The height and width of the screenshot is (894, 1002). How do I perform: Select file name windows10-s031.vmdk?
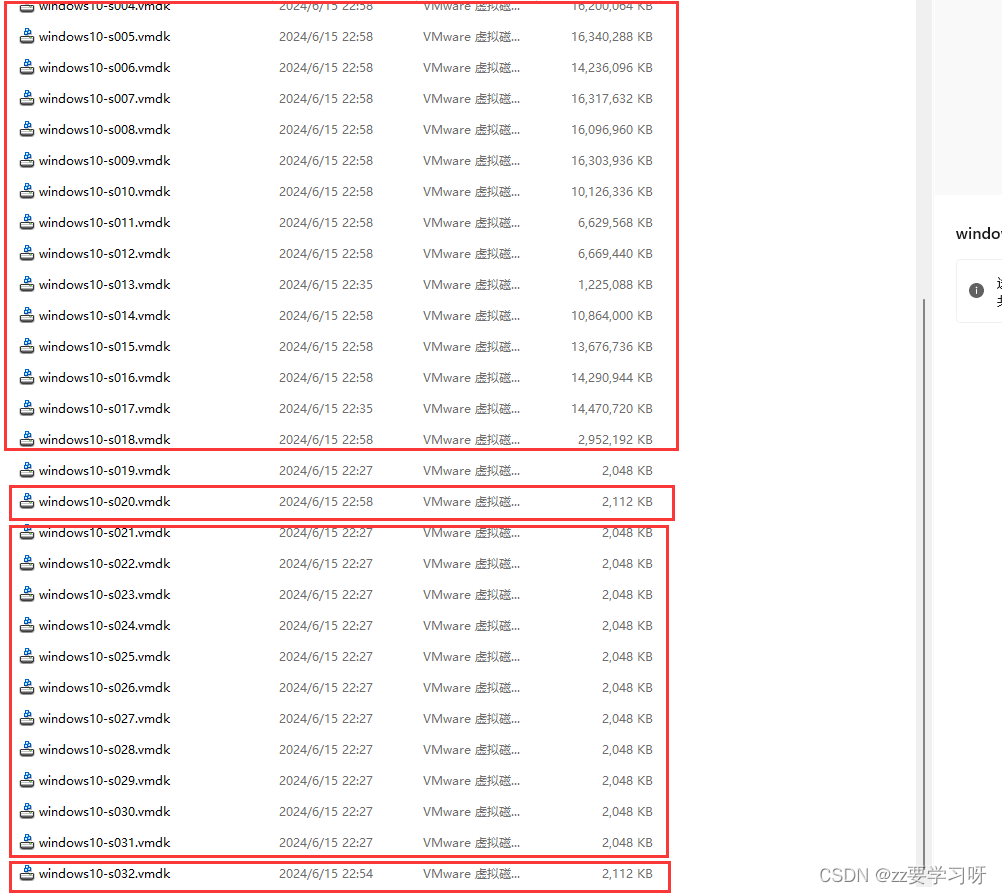(x=104, y=843)
